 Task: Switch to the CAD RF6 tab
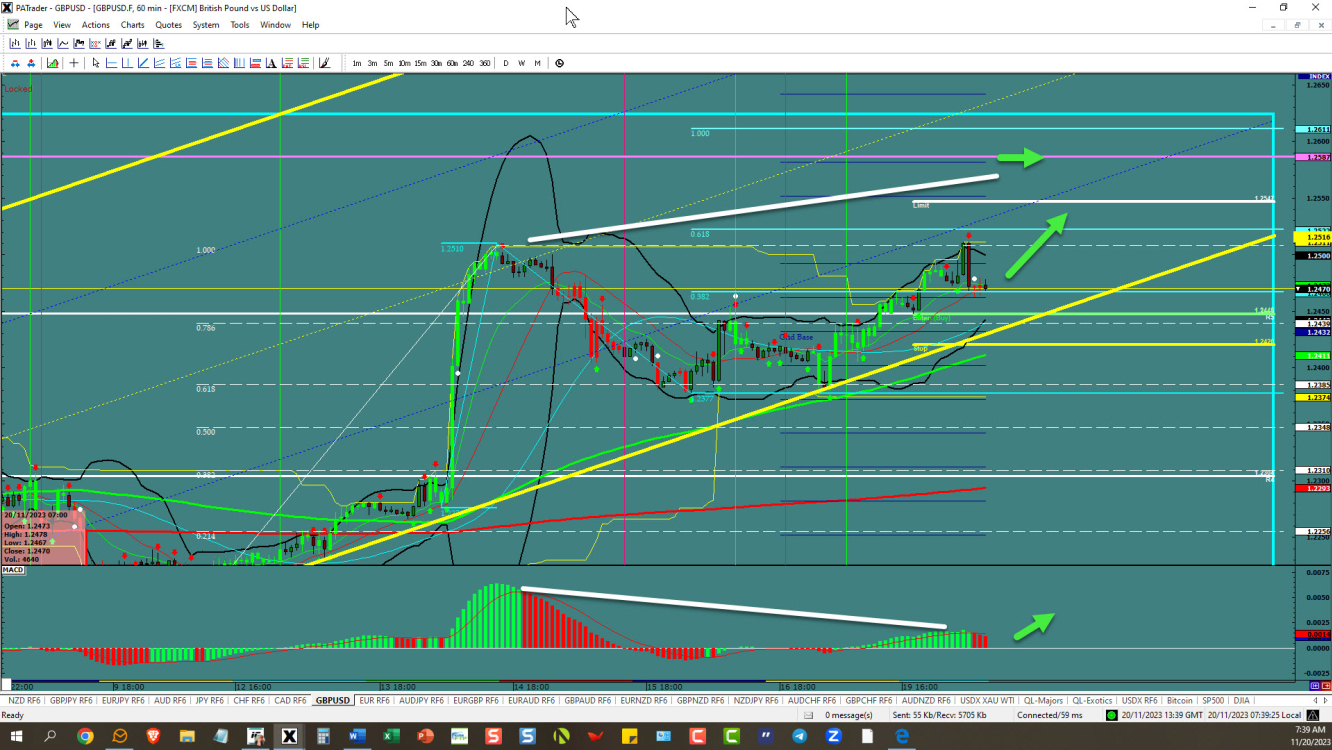click(290, 700)
